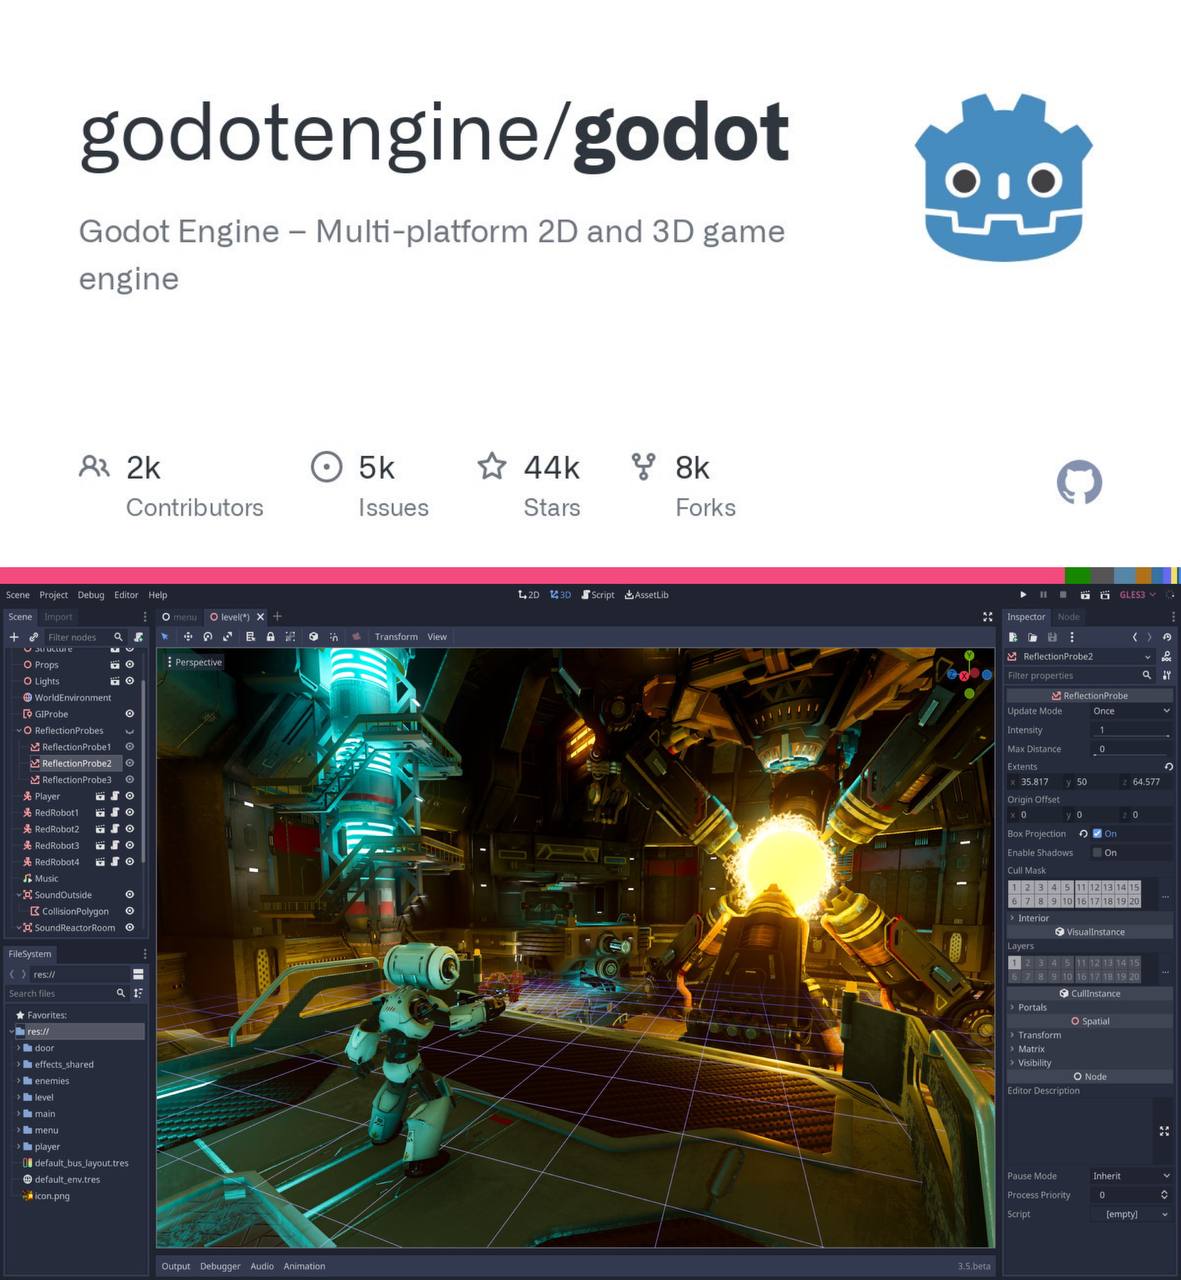
Task: Open the Debug menu
Action: pos(91,595)
